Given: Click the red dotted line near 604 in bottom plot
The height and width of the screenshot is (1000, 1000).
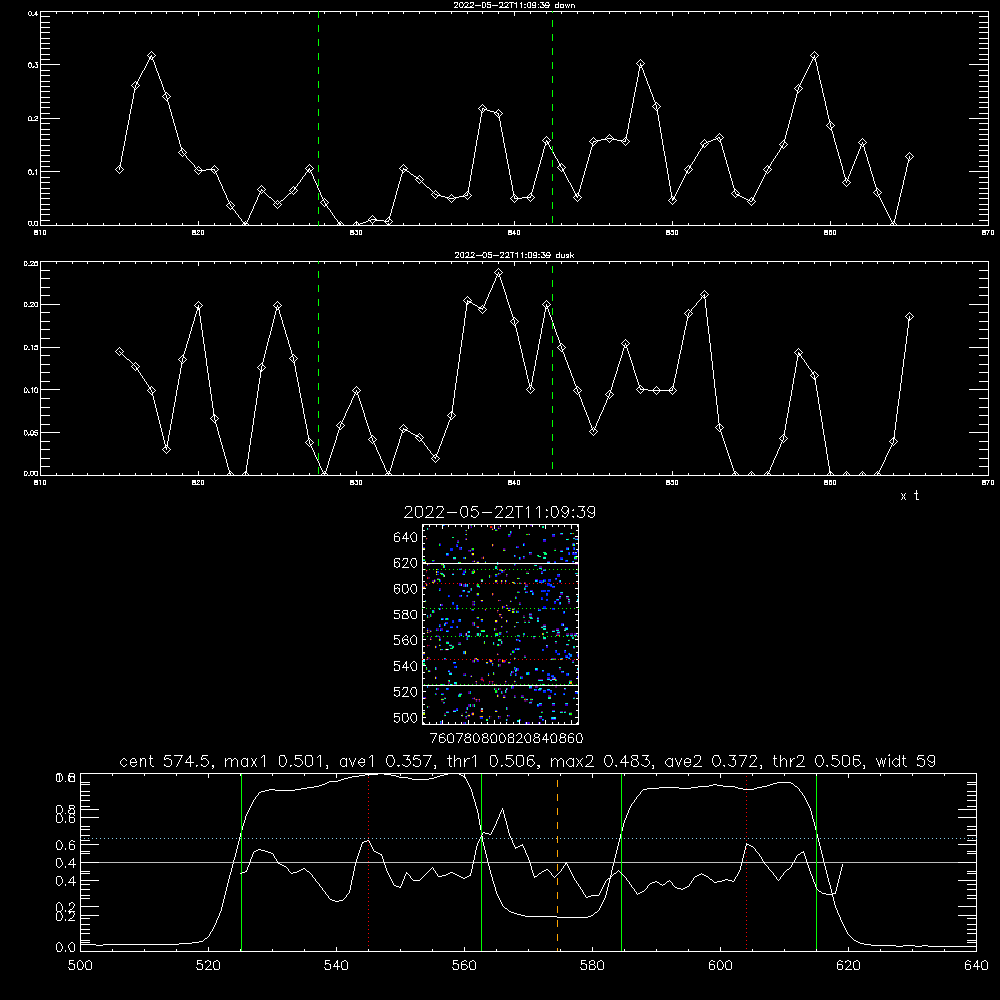Looking at the screenshot, I should click(746, 862).
